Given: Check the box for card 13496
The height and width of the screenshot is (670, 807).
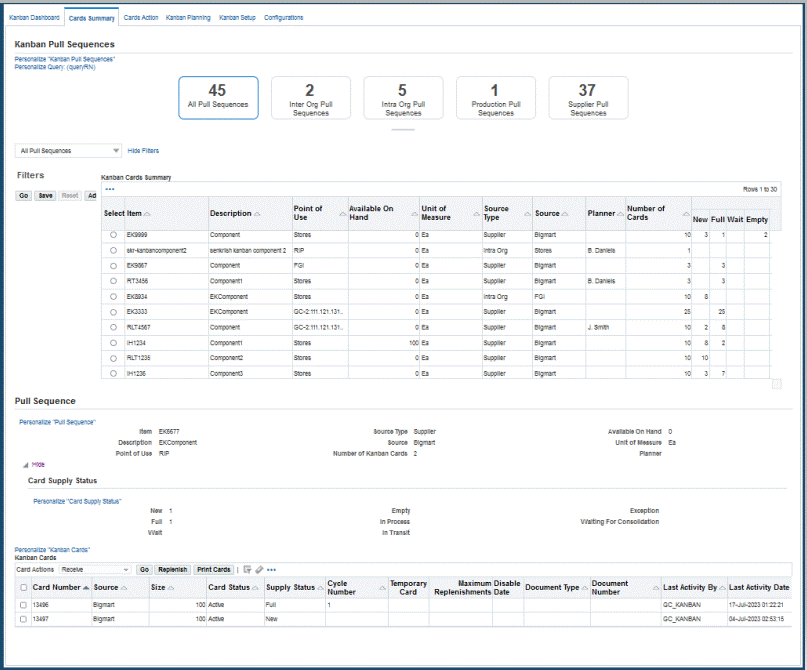Looking at the screenshot, I should tap(23, 605).
